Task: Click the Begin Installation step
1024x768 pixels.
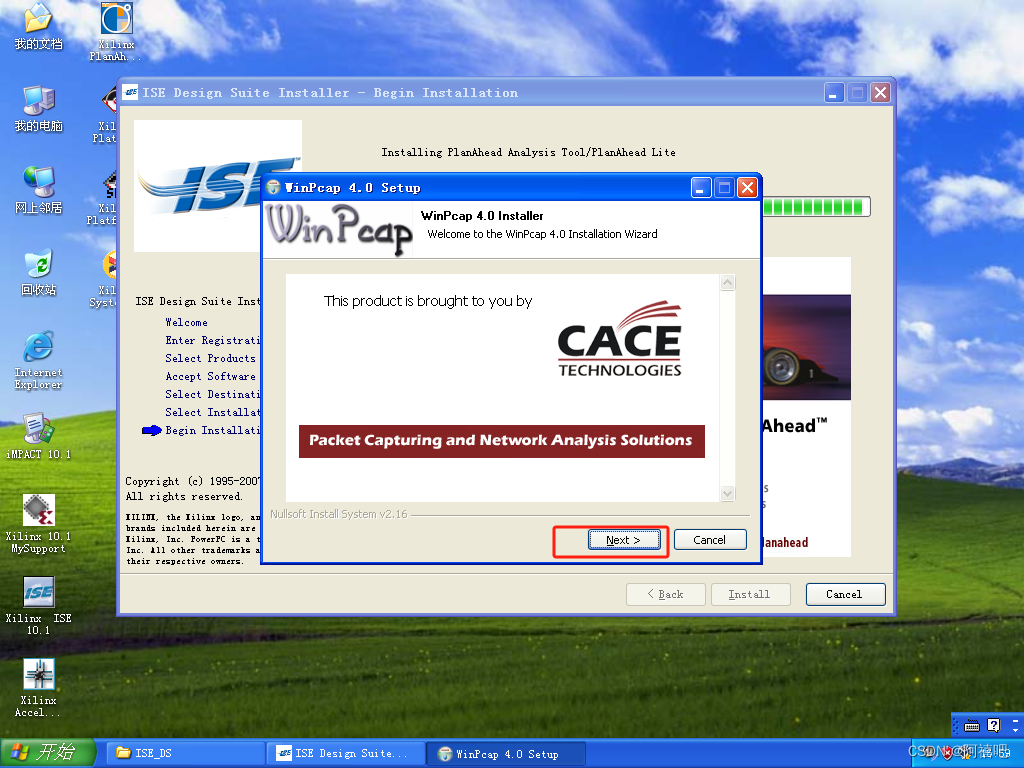Action: pos(212,430)
